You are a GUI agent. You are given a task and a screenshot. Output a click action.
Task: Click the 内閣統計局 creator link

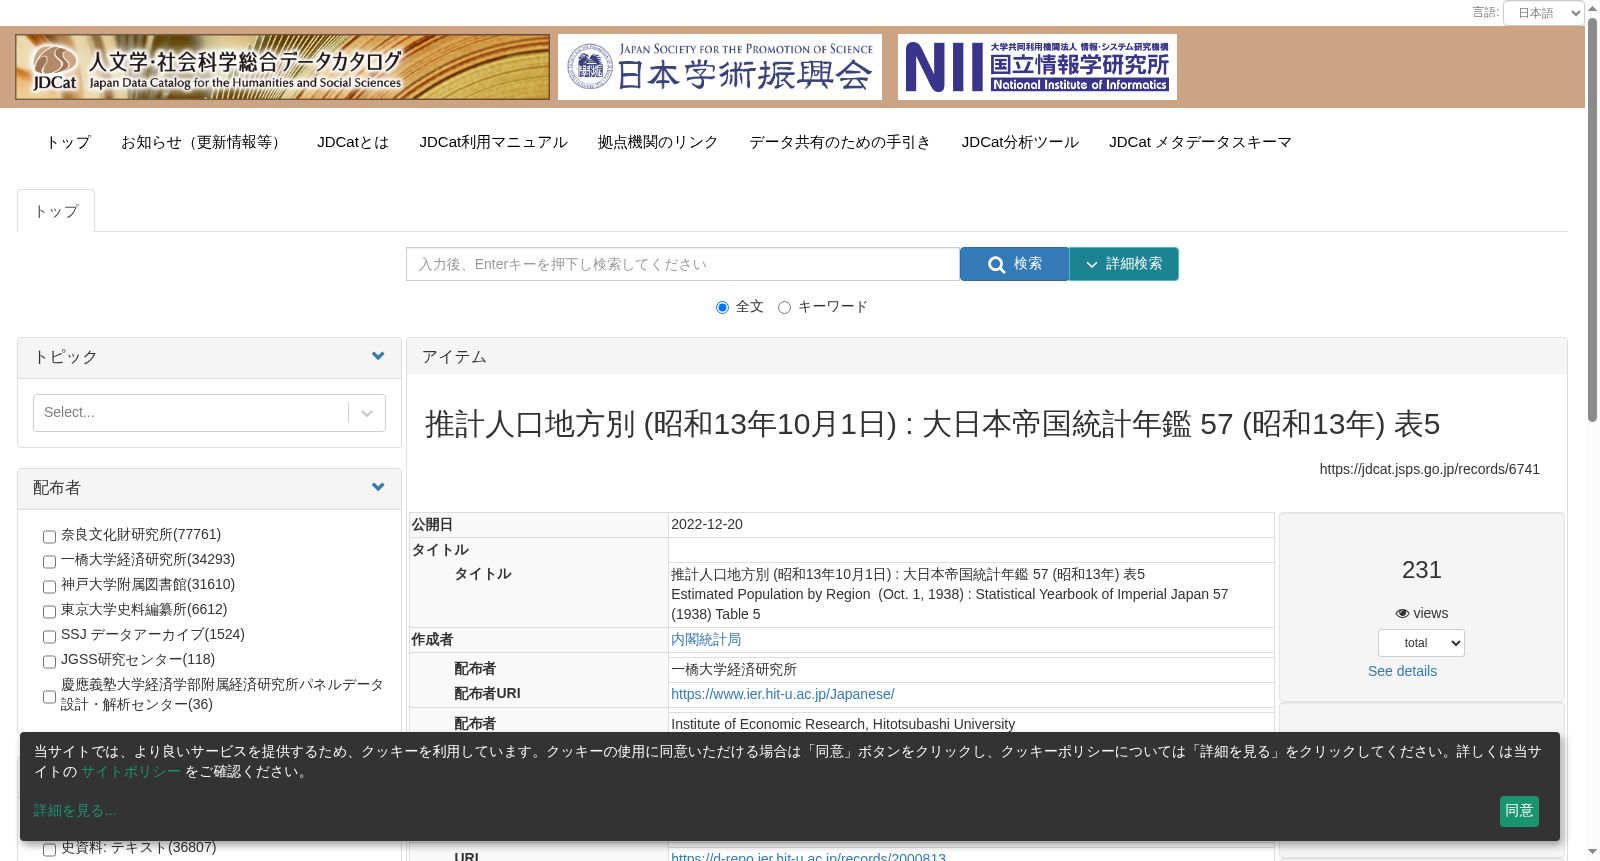coord(706,639)
